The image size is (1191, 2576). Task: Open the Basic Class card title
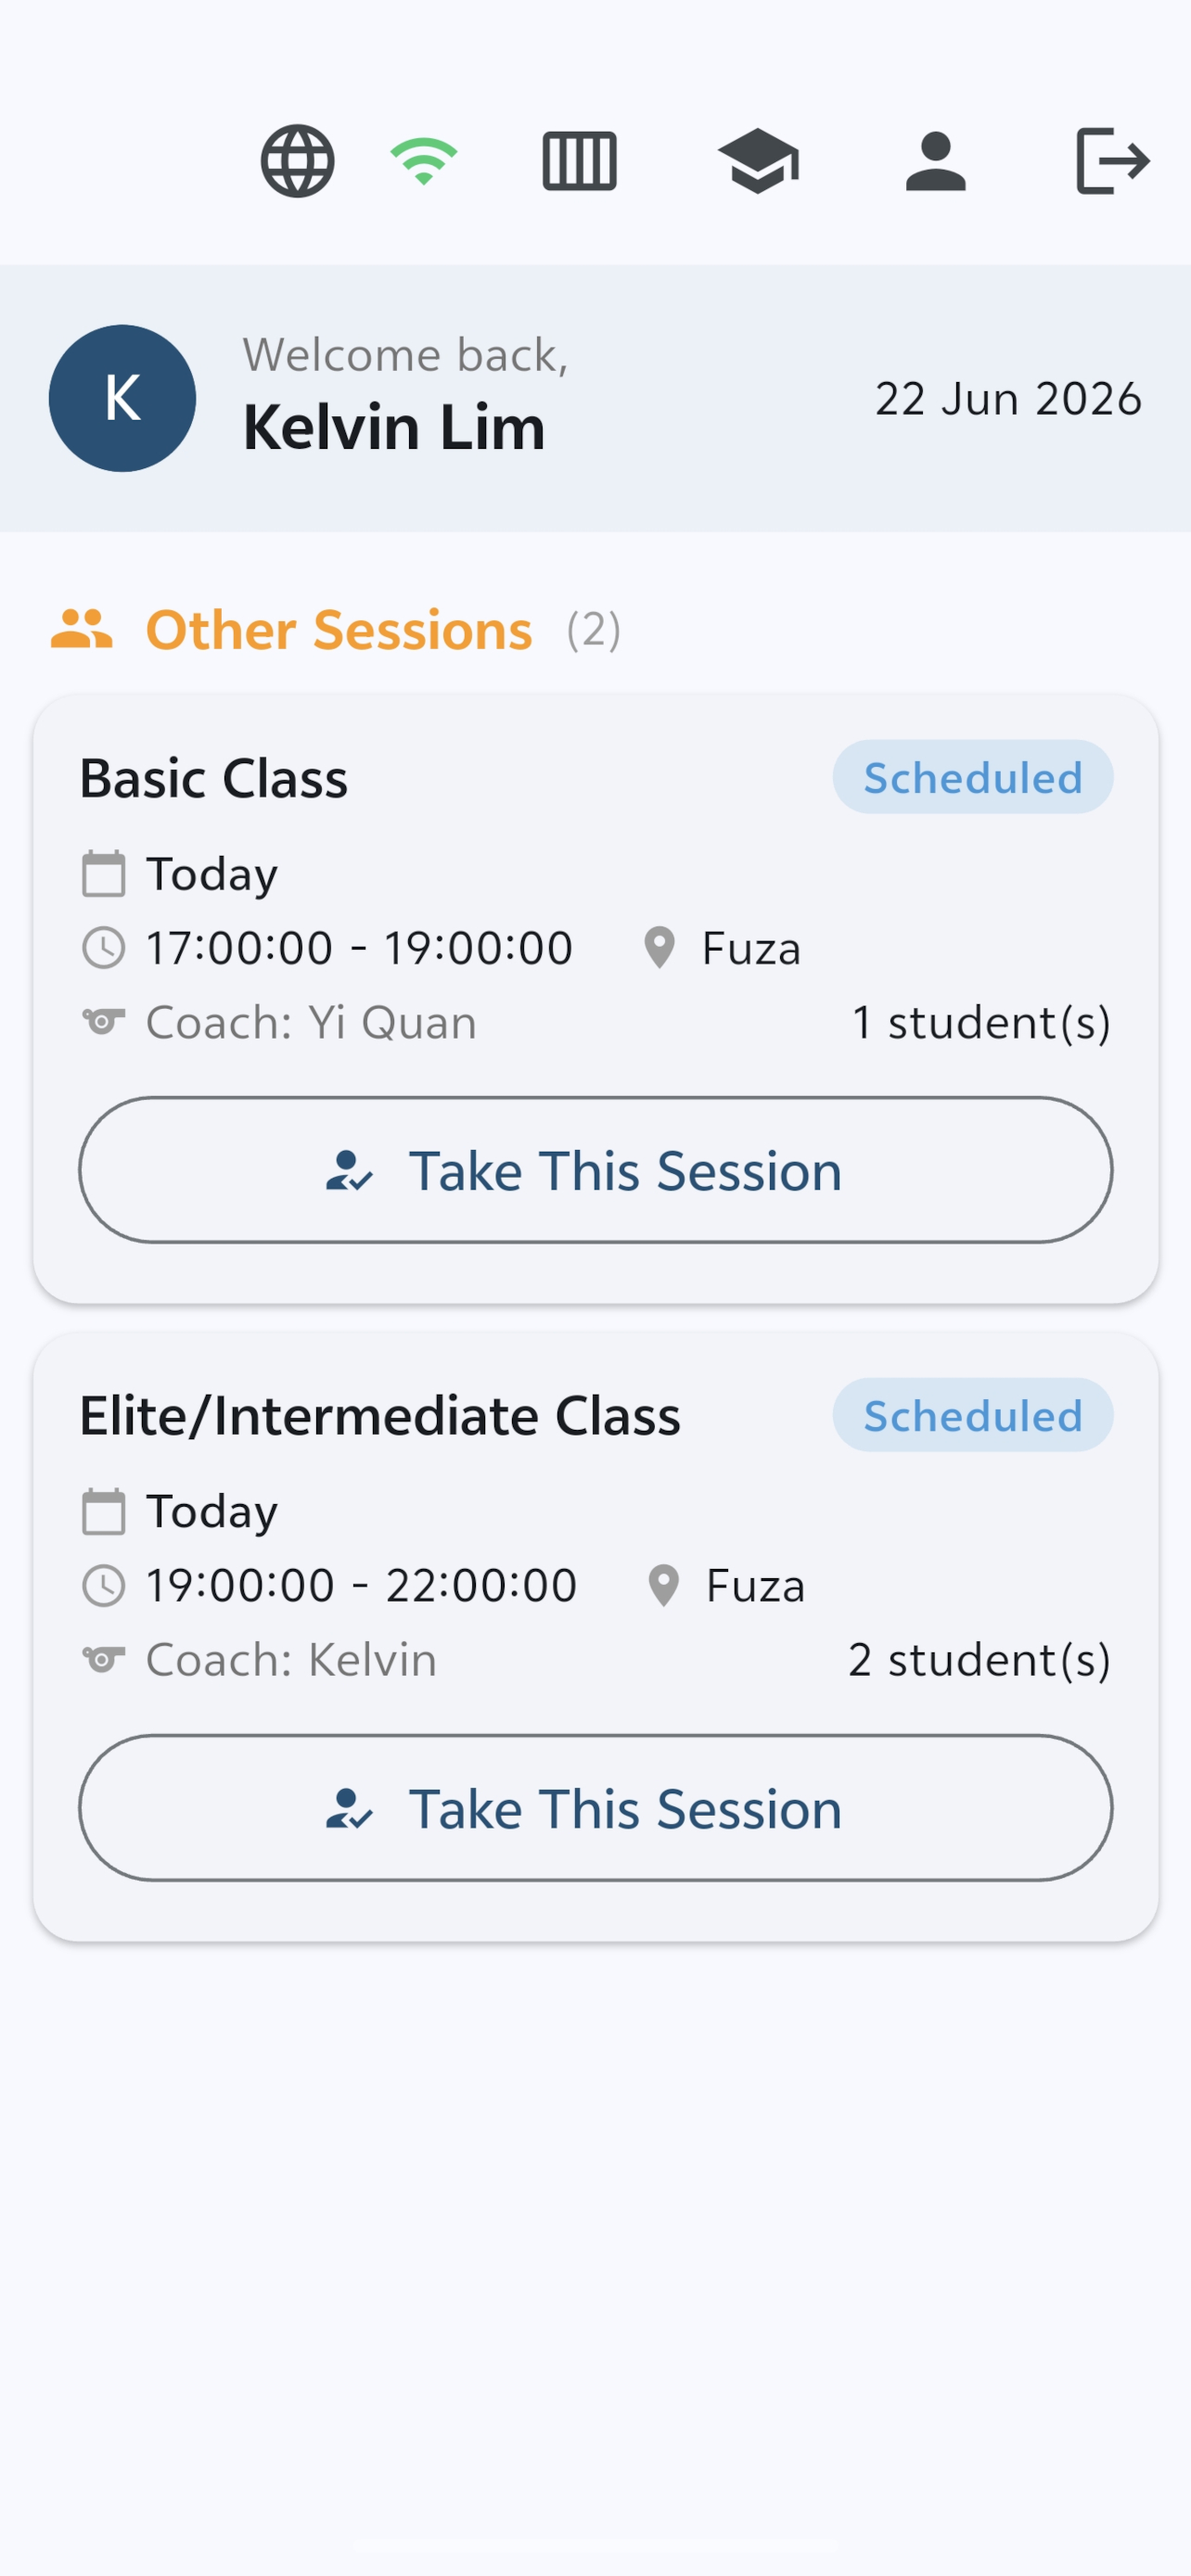pyautogui.click(x=214, y=778)
